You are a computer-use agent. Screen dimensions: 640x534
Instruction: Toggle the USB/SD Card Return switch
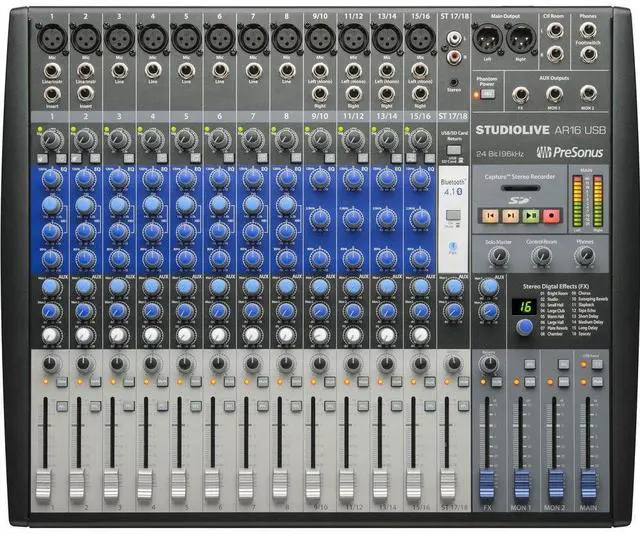tap(453, 150)
